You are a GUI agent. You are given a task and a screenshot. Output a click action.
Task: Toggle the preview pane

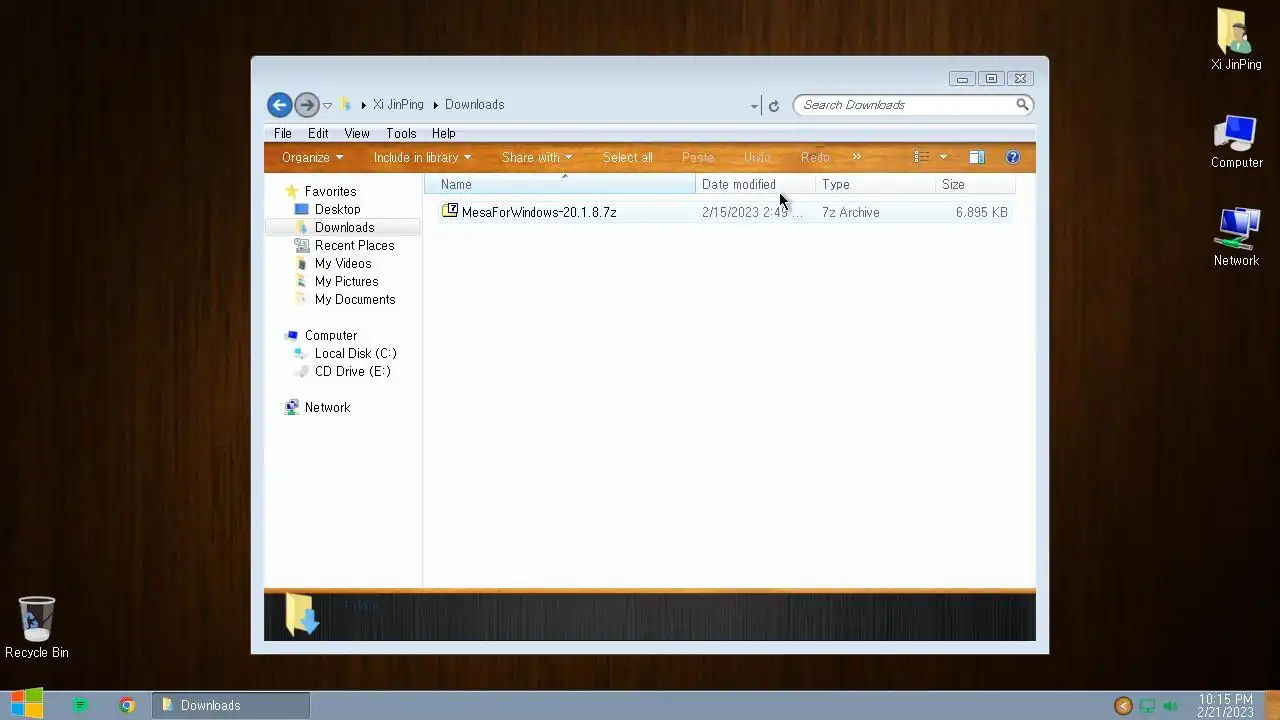point(977,157)
